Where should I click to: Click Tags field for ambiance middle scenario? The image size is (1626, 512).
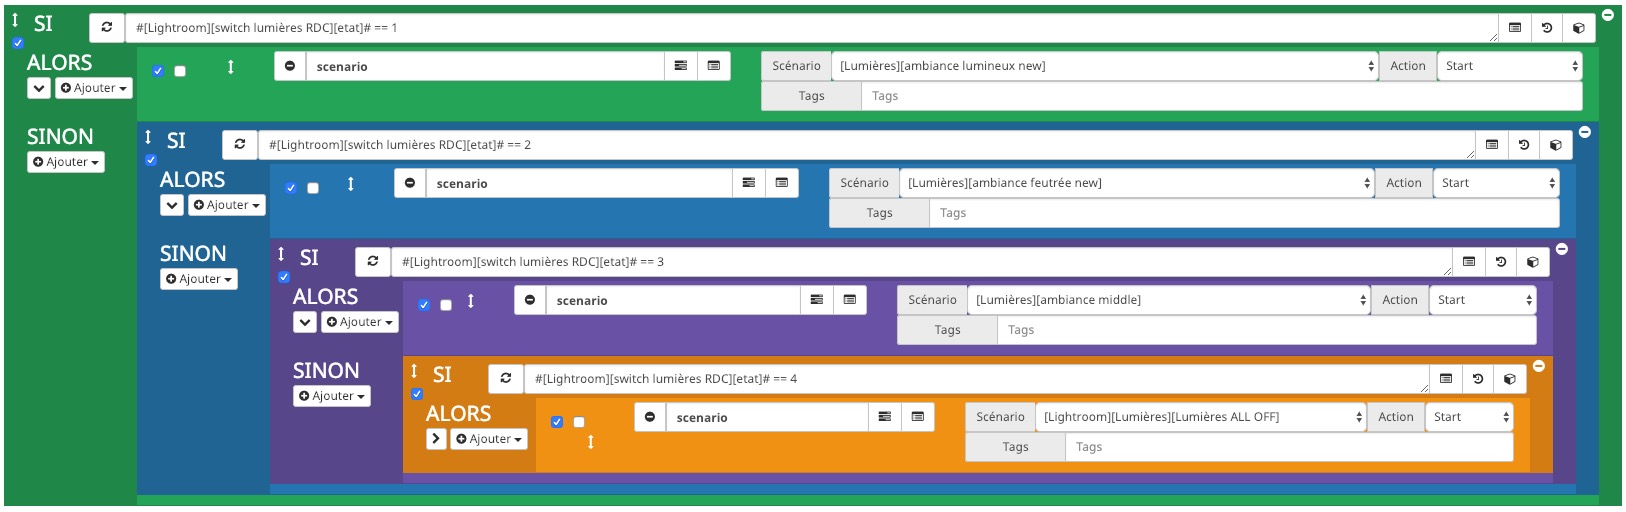click(1267, 330)
